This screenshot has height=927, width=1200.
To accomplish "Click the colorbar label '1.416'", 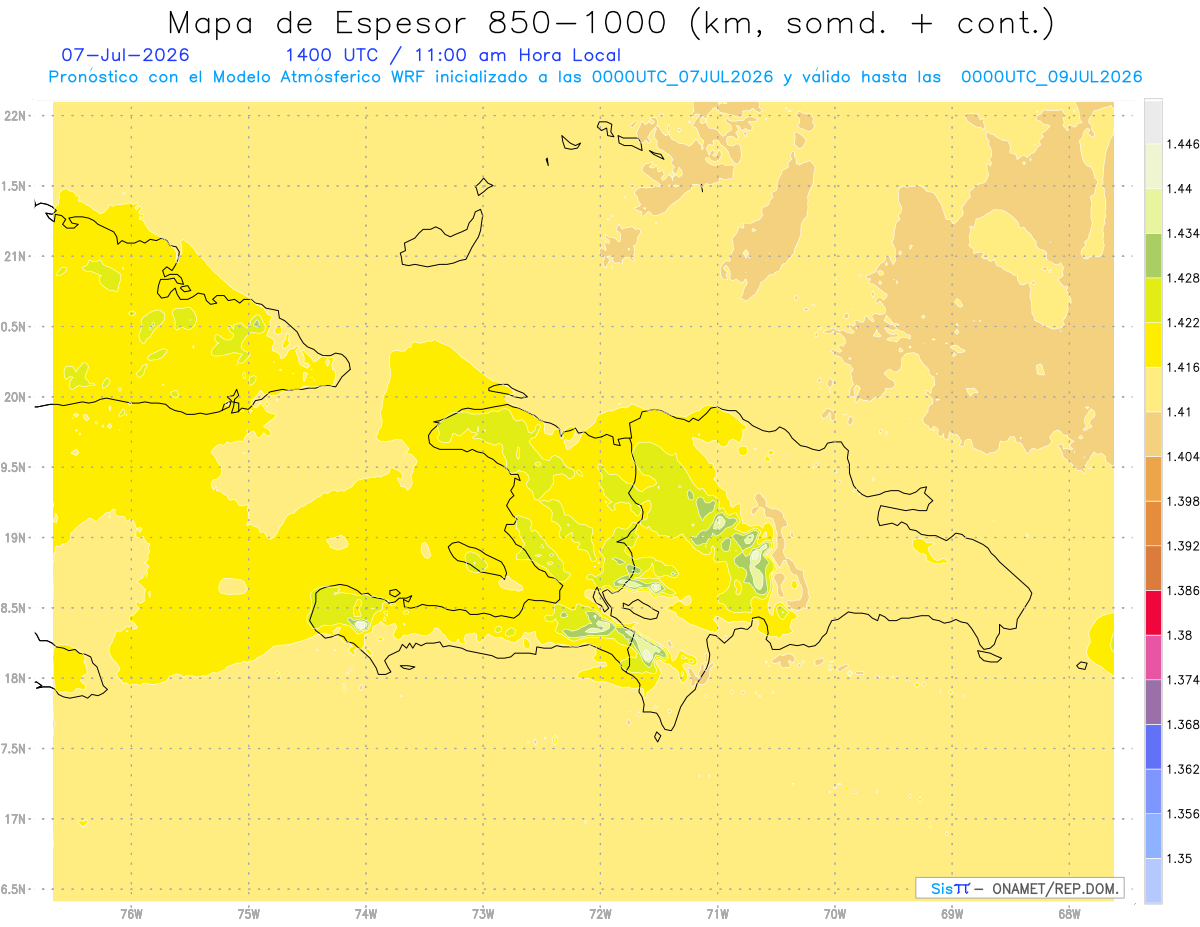I will [x=1183, y=367].
